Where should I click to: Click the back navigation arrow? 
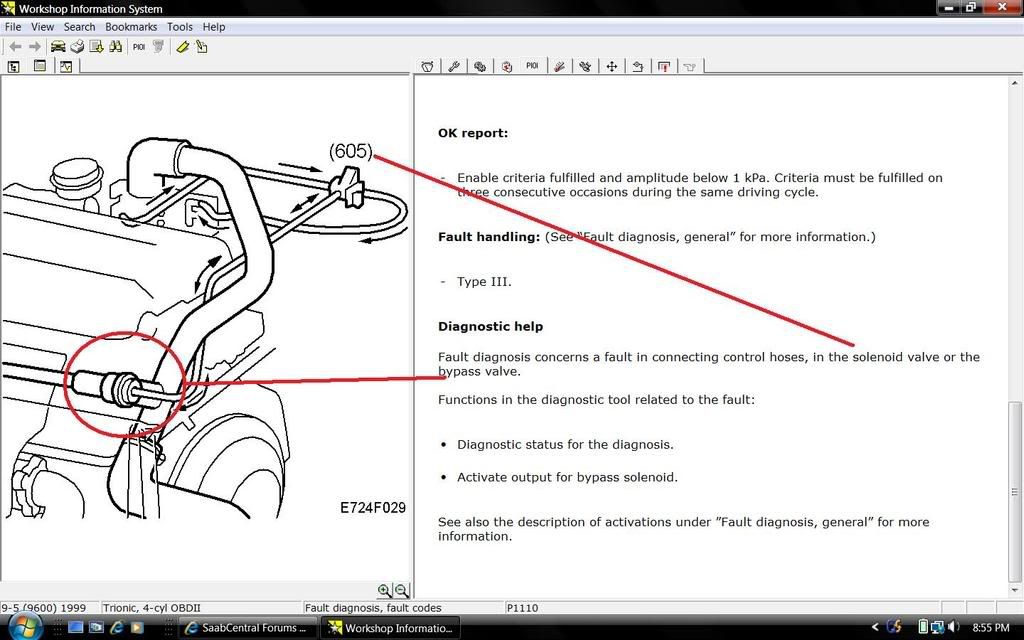click(x=14, y=46)
